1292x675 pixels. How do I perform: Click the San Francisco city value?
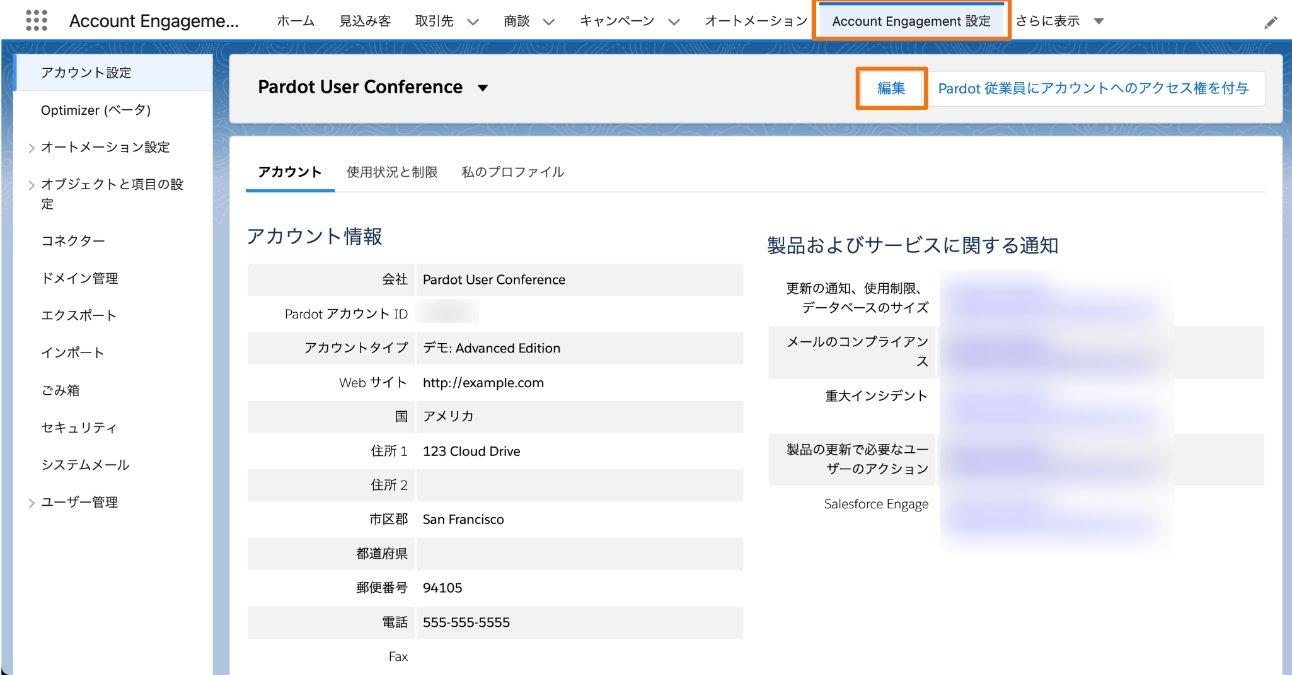point(463,520)
